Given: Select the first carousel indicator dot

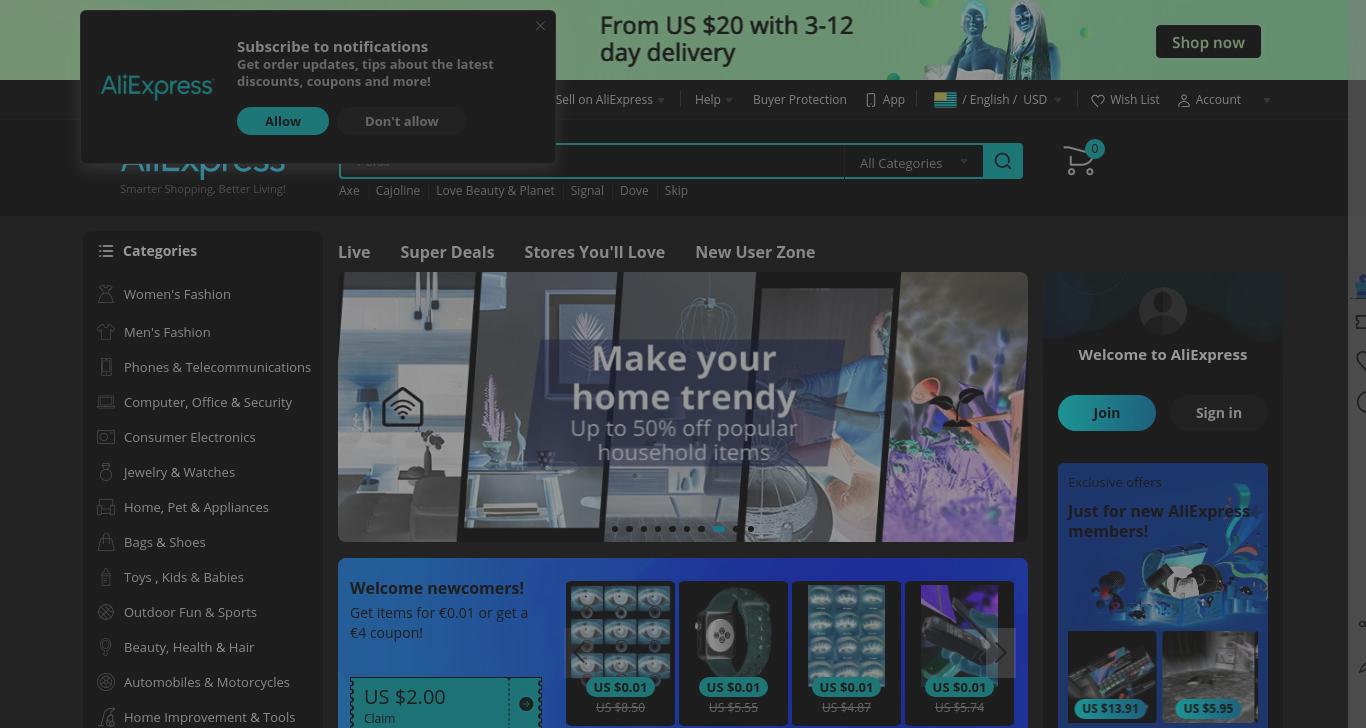Looking at the screenshot, I should point(615,529).
